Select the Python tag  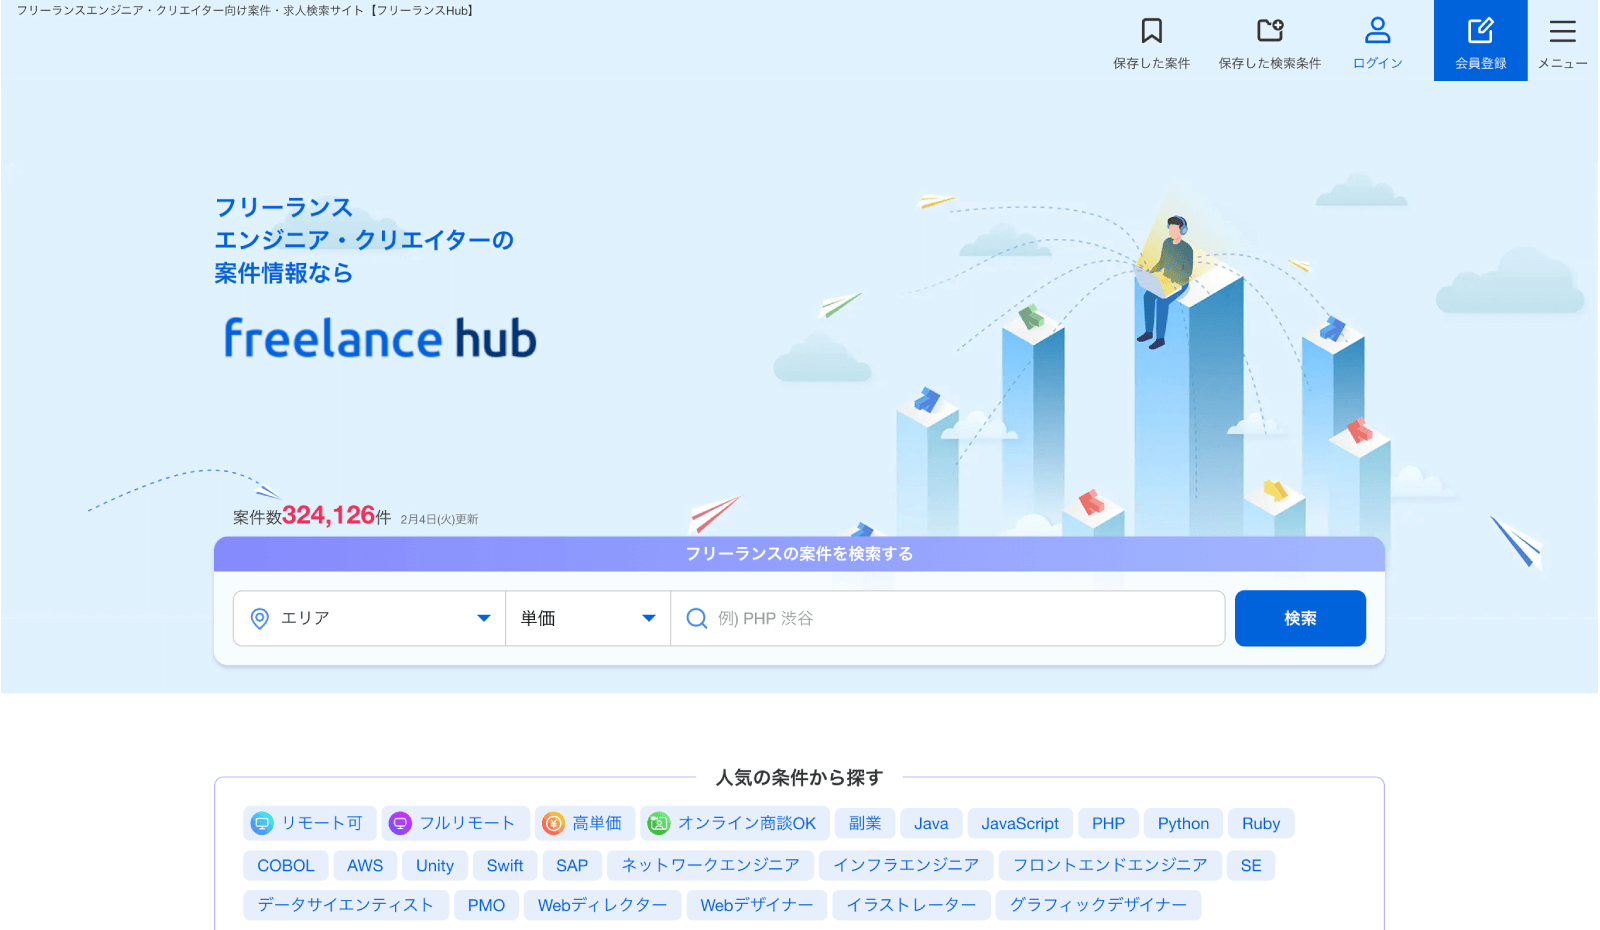1183,823
